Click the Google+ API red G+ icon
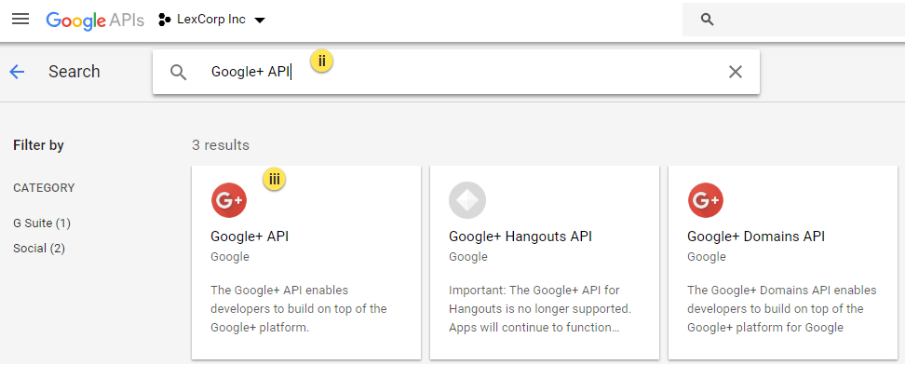This screenshot has height=365, width=905. pyautogui.click(x=229, y=200)
